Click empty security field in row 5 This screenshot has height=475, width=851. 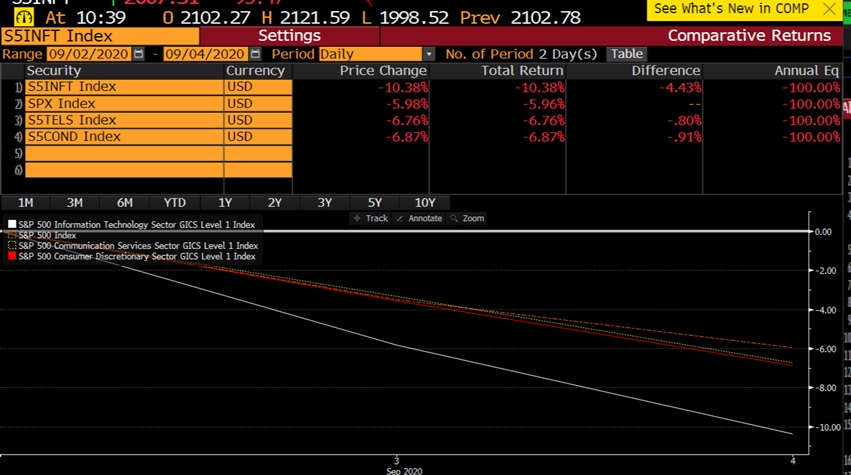tap(124, 154)
